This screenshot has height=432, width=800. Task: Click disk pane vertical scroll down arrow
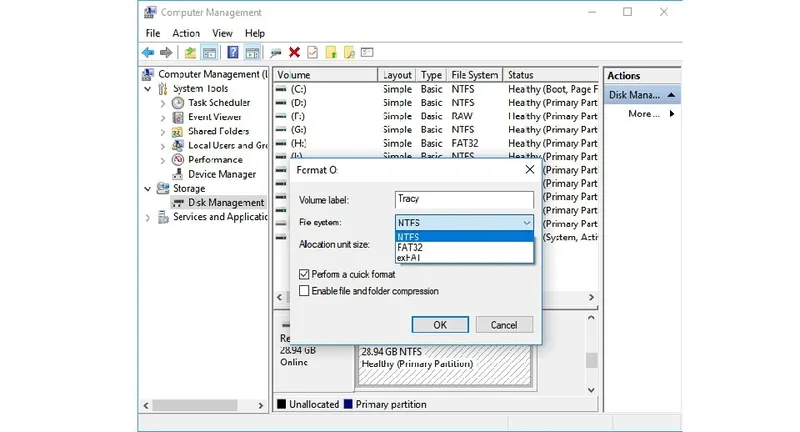tap(591, 390)
